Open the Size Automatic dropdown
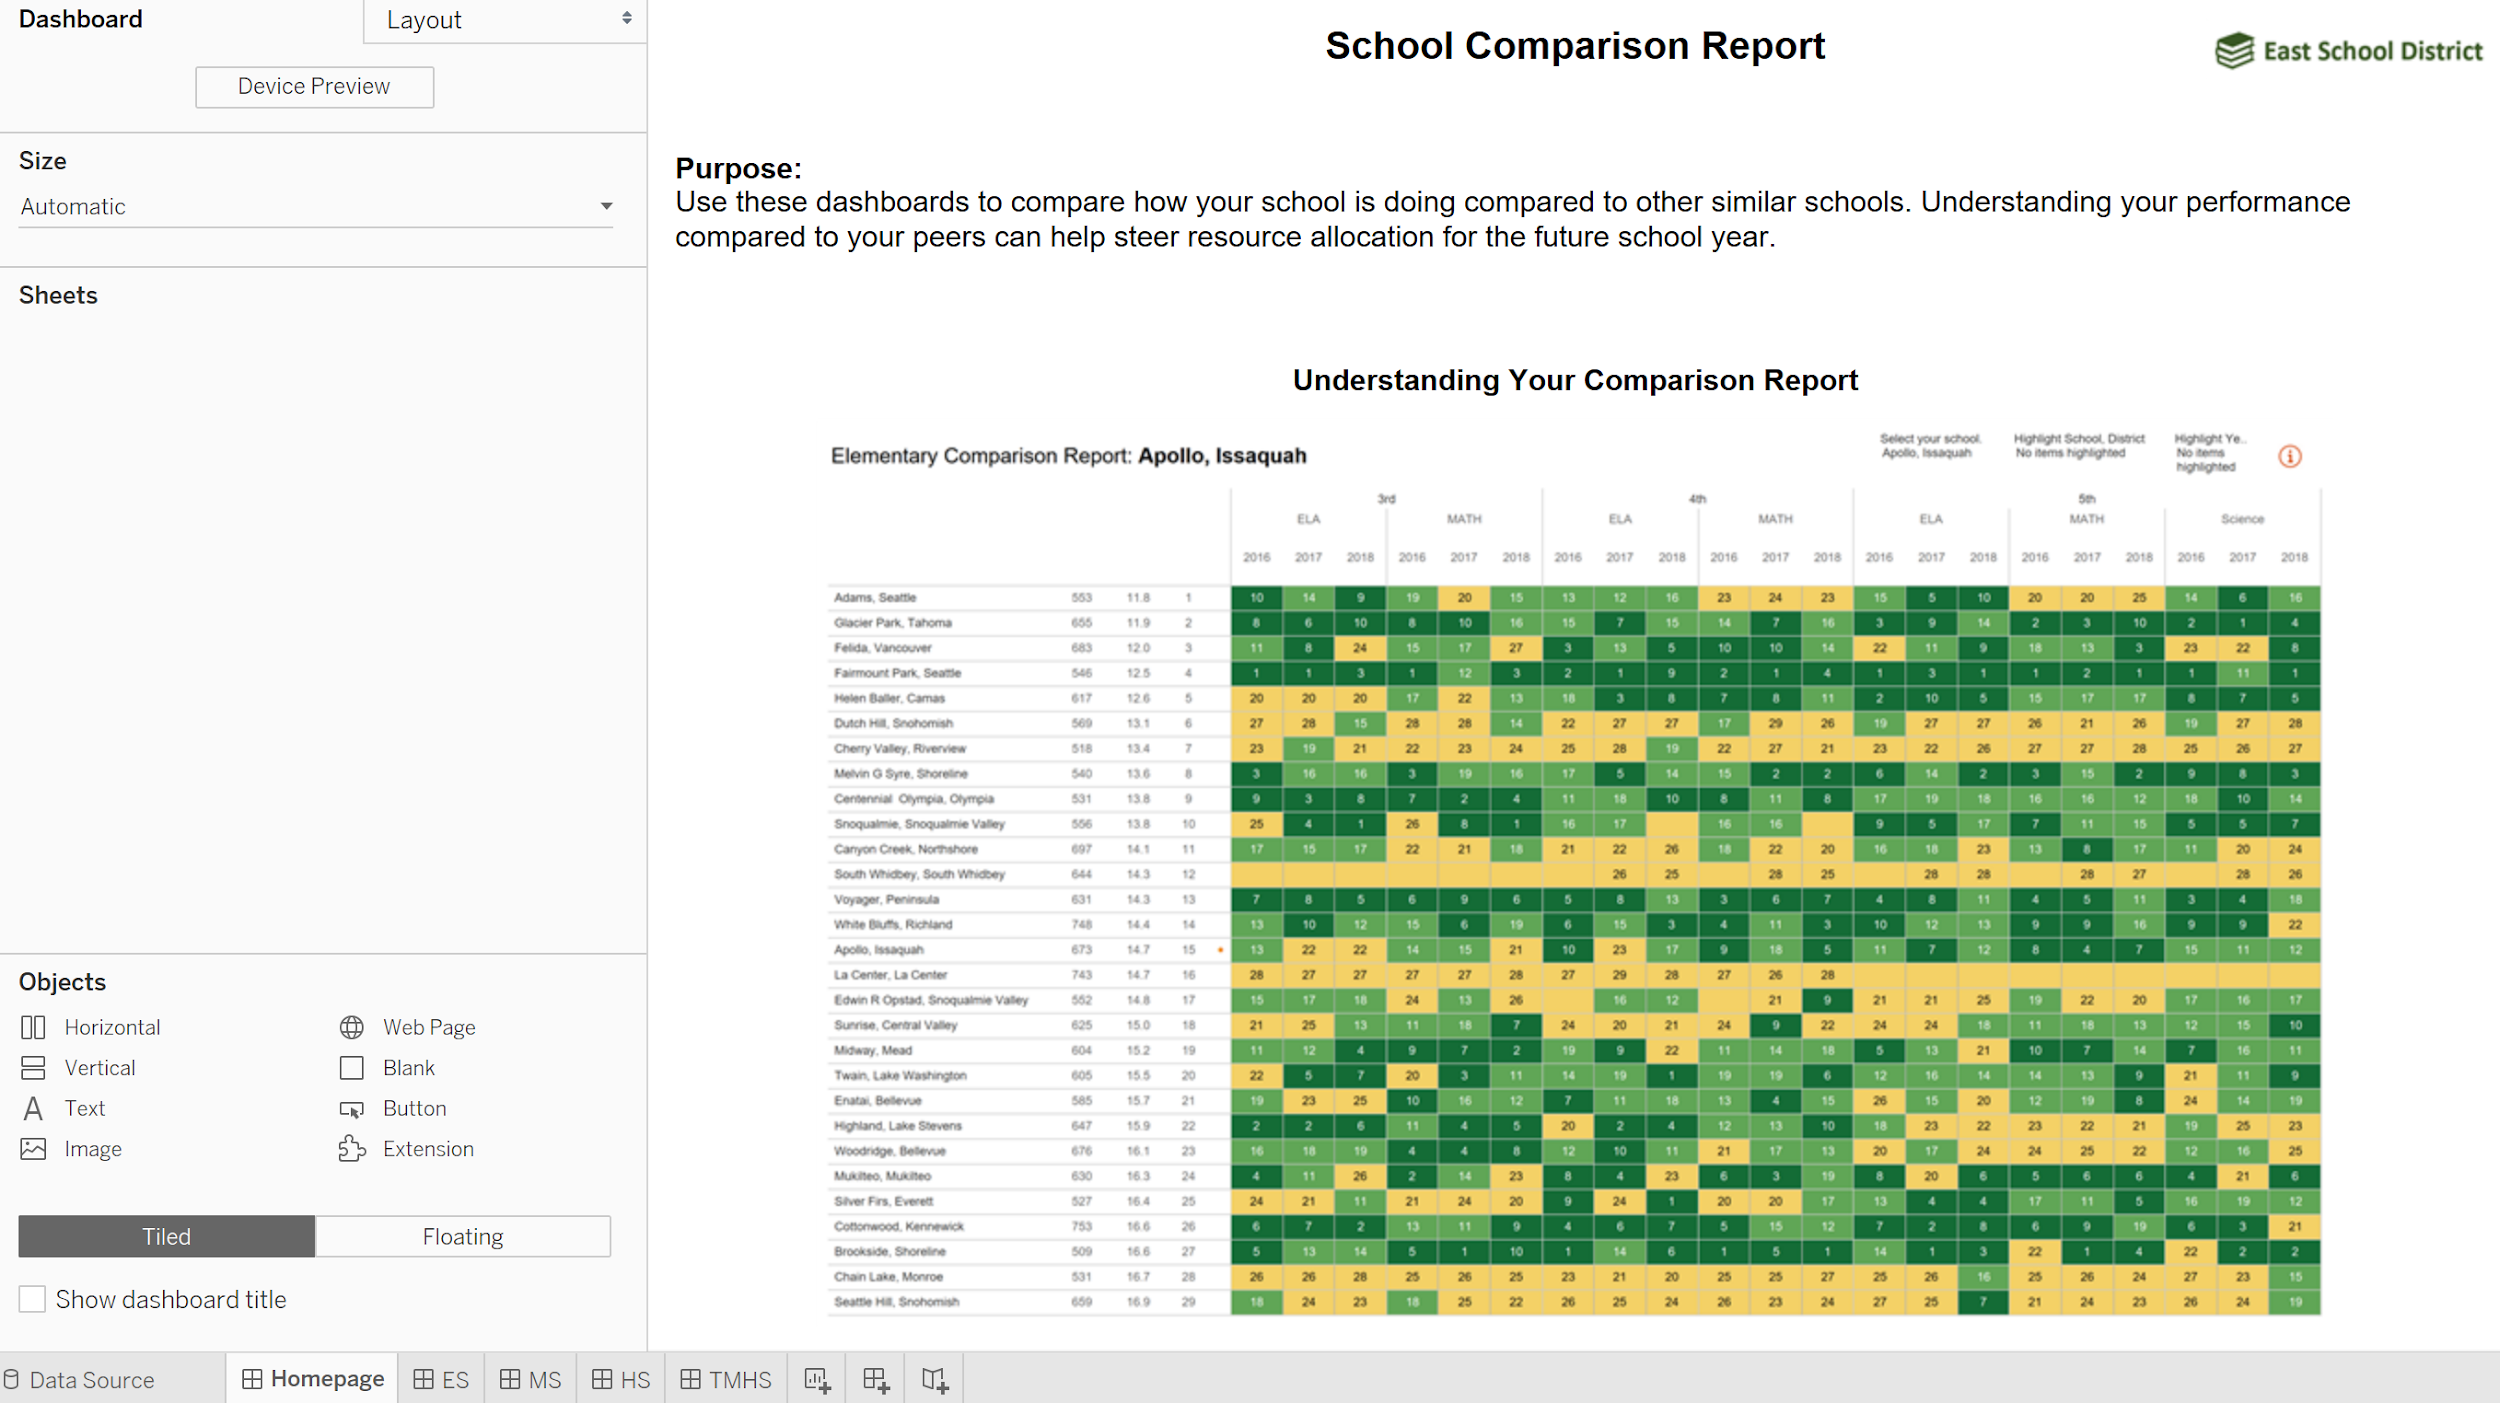Image resolution: width=2500 pixels, height=1403 pixels. point(316,206)
